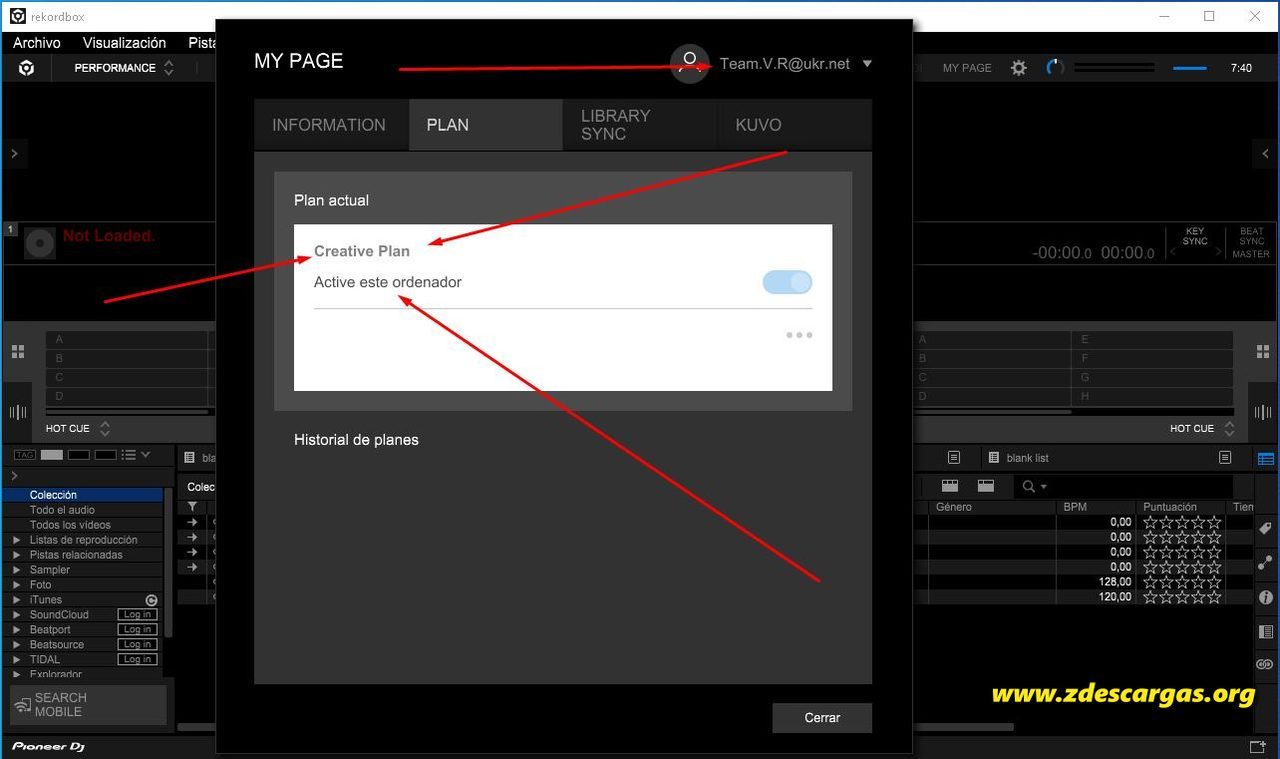The height and width of the screenshot is (759, 1280).
Task: Select Colección in the tree
Action: tap(82, 495)
